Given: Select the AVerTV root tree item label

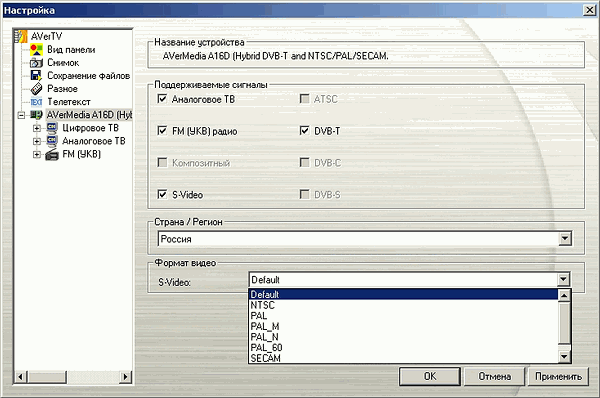Looking at the screenshot, I should tap(46, 36).
